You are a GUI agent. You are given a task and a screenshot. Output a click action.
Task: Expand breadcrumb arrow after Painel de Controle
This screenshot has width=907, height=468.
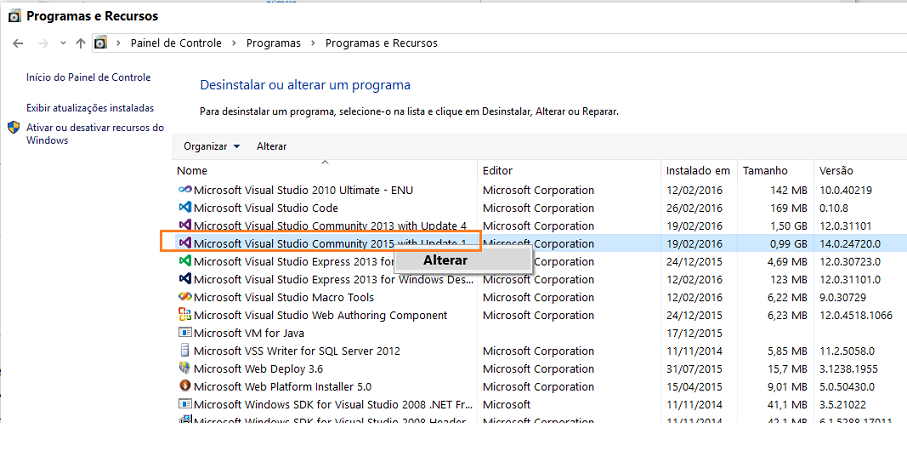click(x=234, y=43)
